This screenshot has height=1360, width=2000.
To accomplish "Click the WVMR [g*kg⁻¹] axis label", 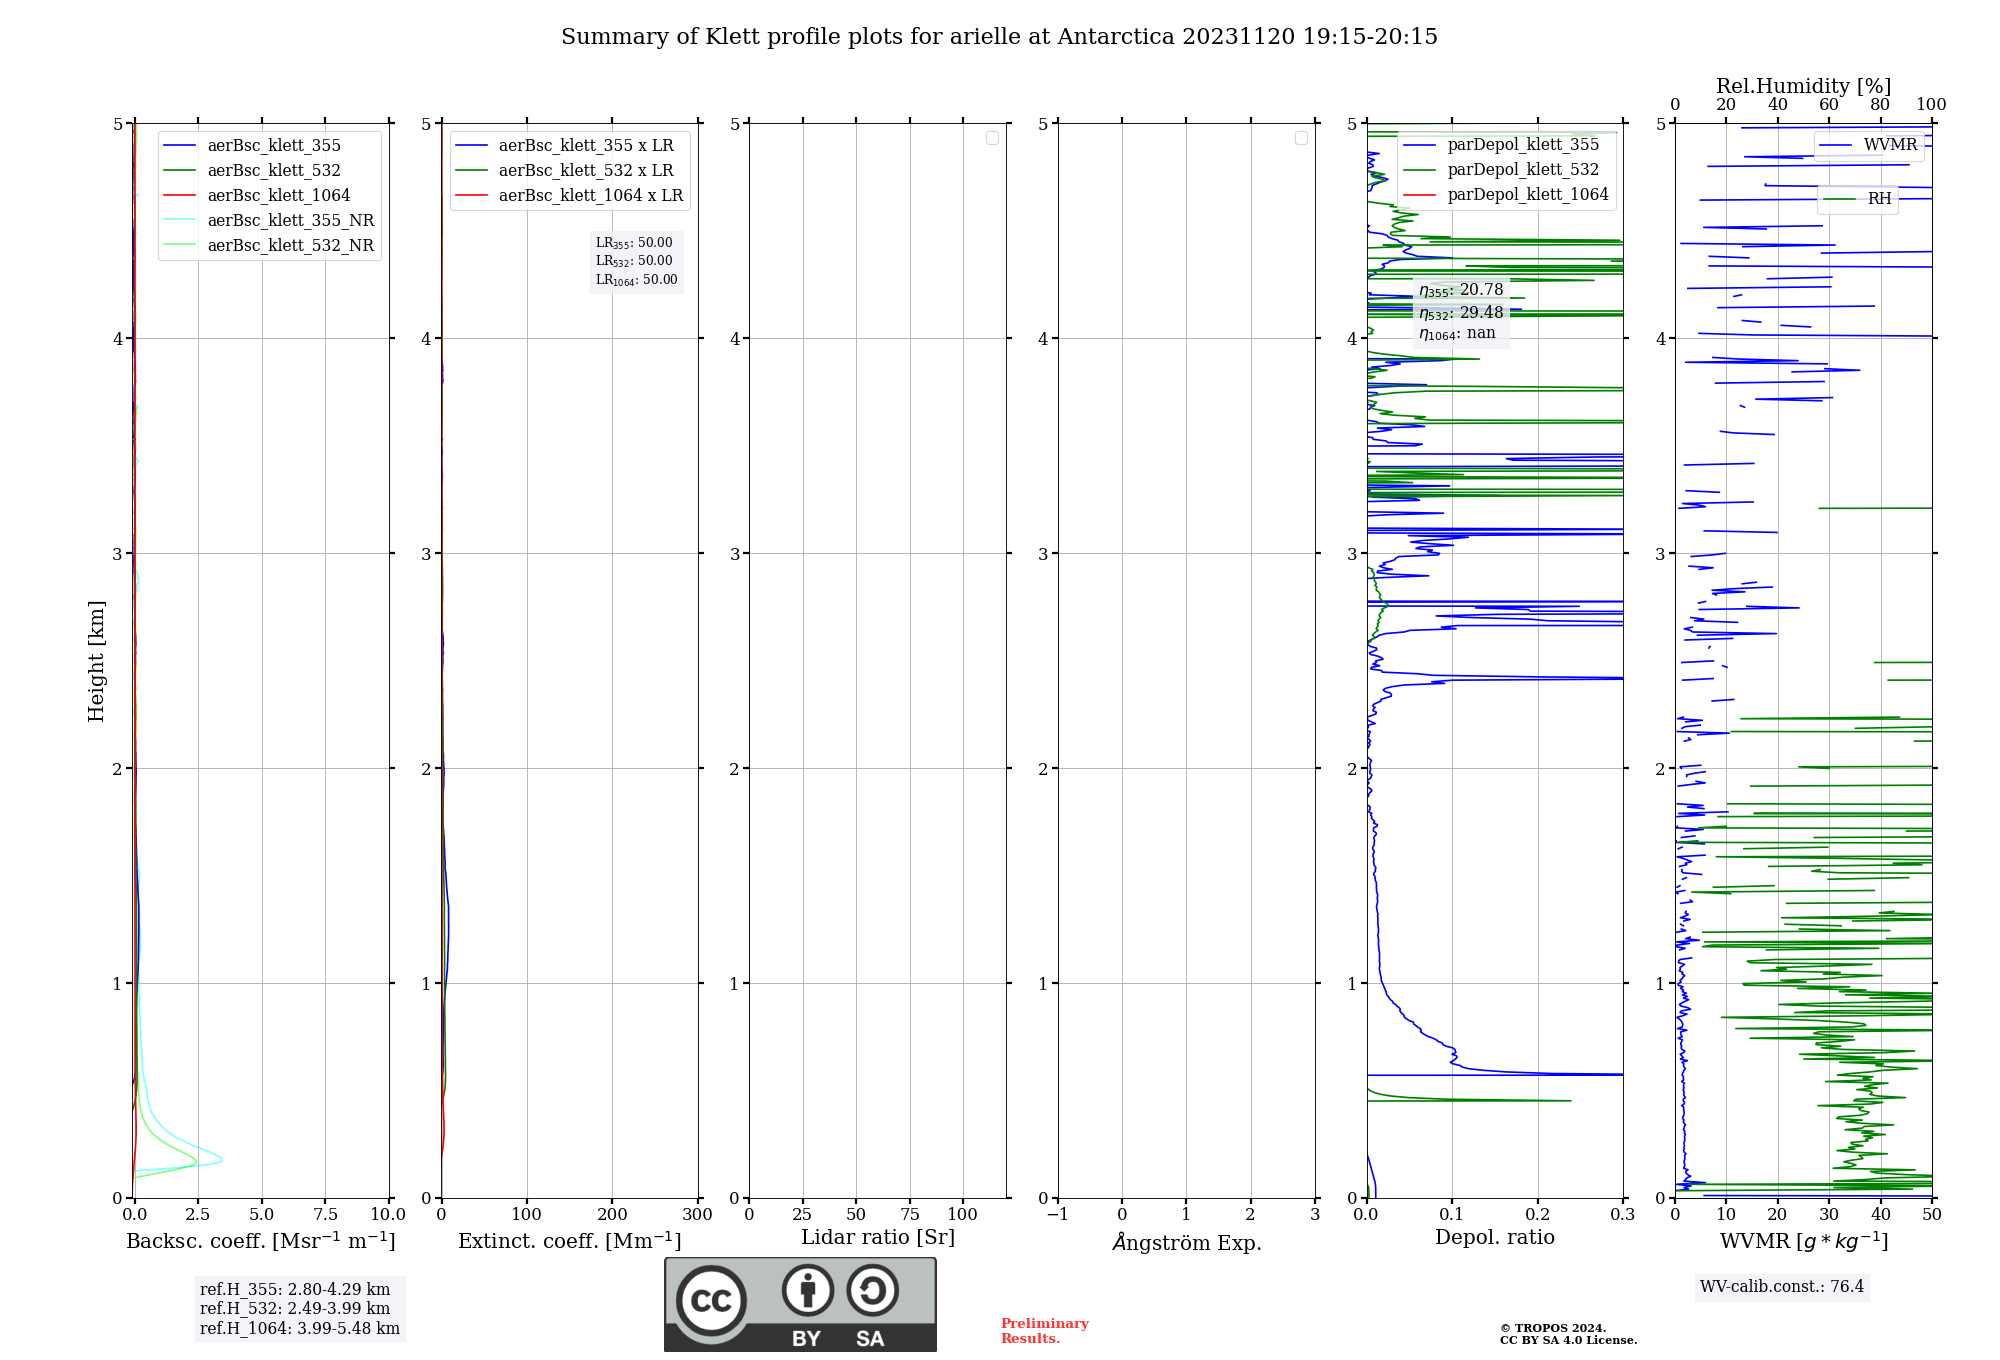I will [1804, 1241].
